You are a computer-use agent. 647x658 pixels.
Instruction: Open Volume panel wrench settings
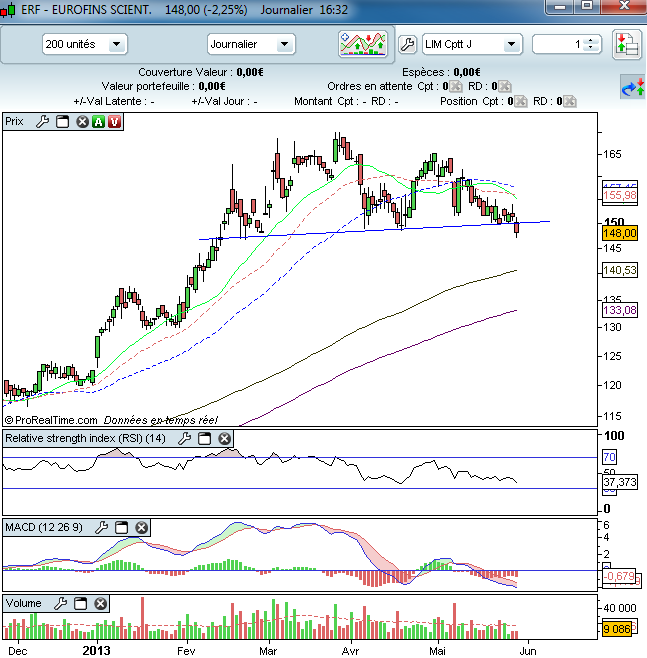coord(60,603)
